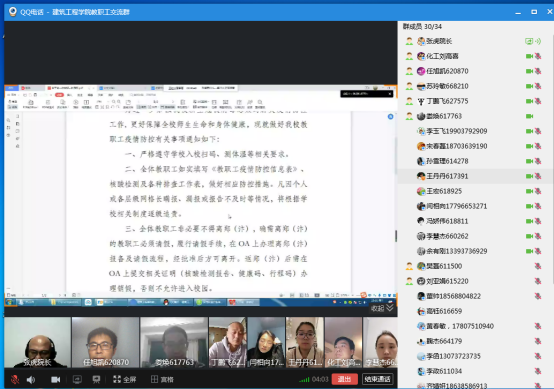Viewport: 554px width, 389px height.
Task: Click the screen share indicator beside 张虎院长
Action: coord(529,41)
